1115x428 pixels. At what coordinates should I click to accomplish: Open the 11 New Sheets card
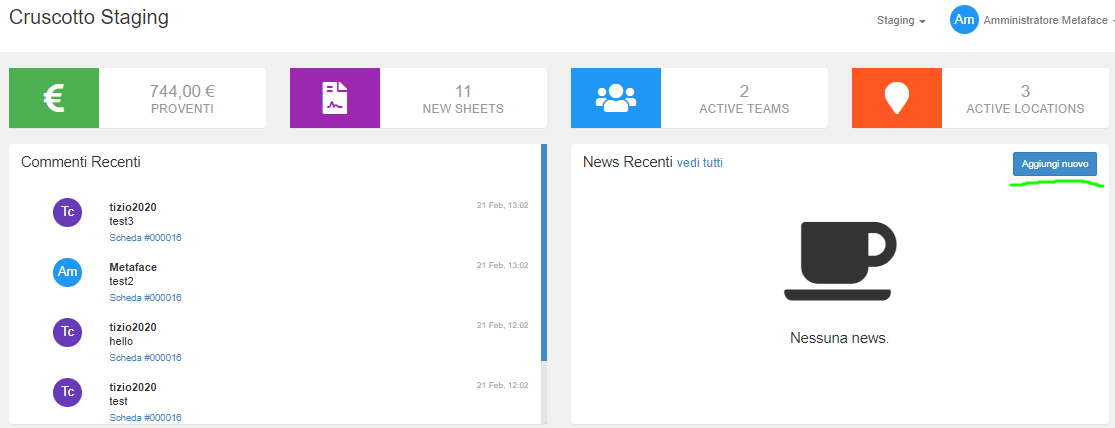click(x=463, y=98)
